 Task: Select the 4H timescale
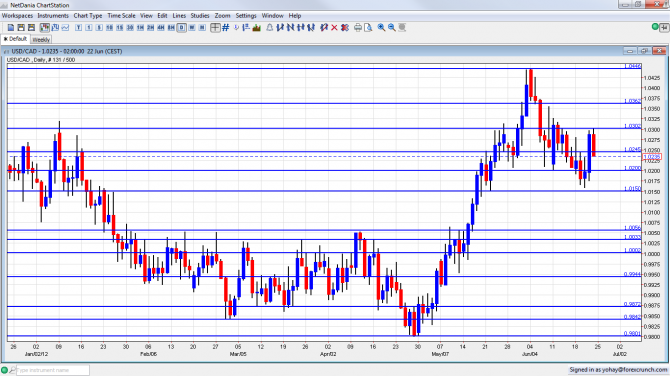click(161, 27)
